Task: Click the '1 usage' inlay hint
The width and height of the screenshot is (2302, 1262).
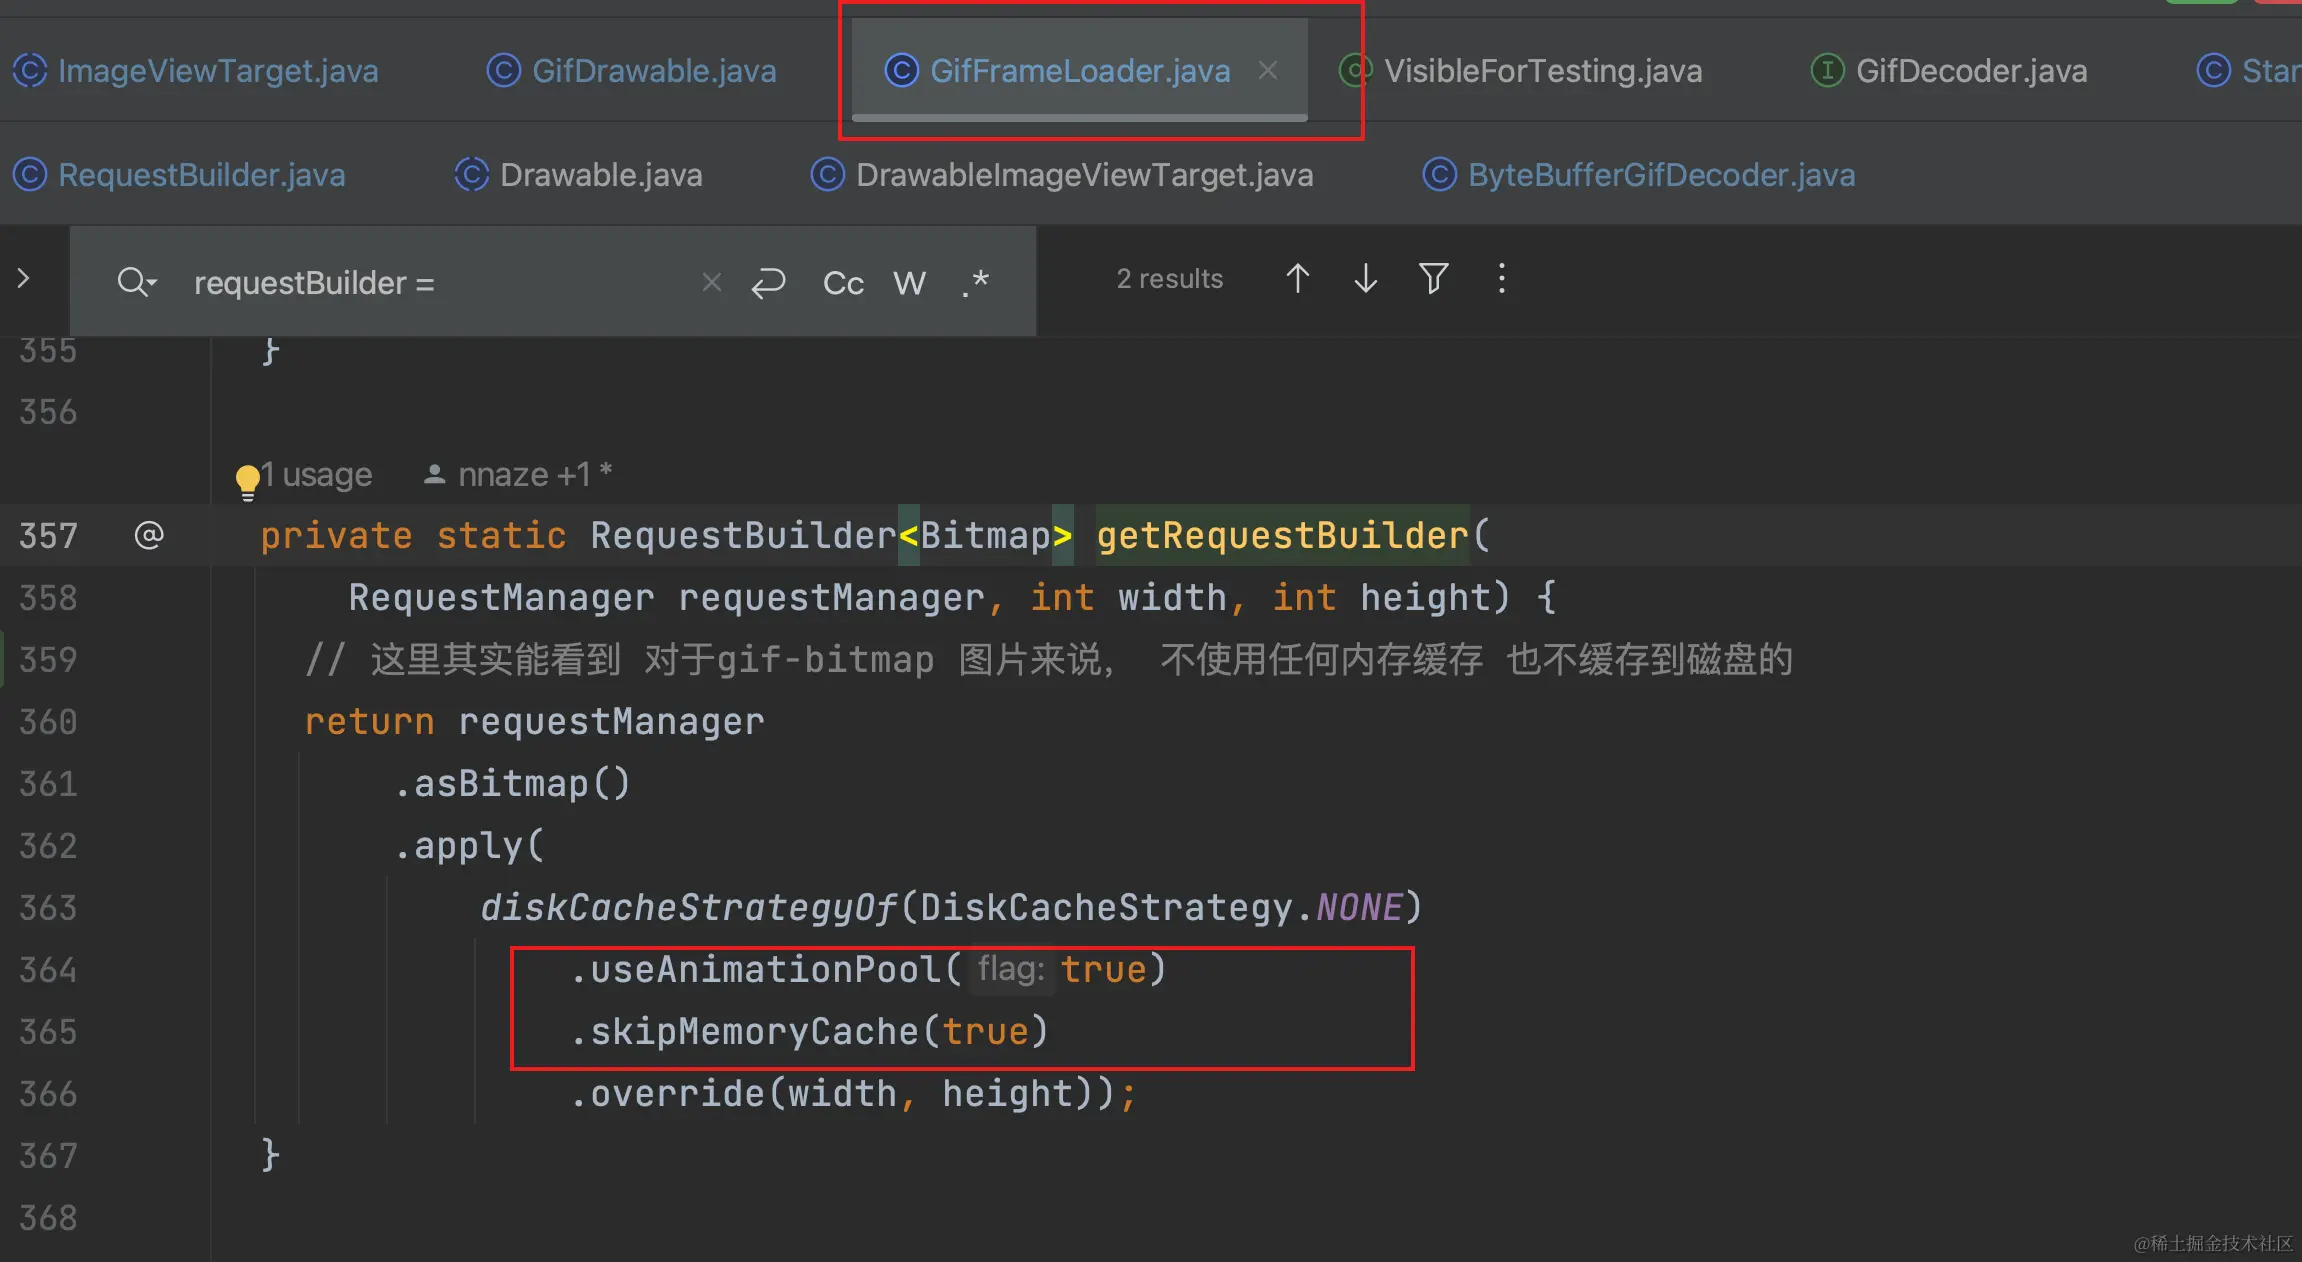Action: [318, 475]
